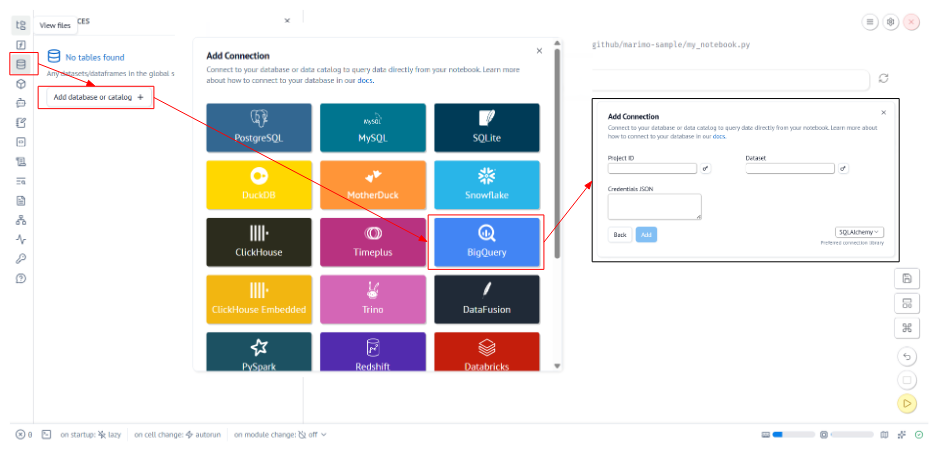932x458 pixels.
Task: Click the undo icon on right
Action: 907,356
